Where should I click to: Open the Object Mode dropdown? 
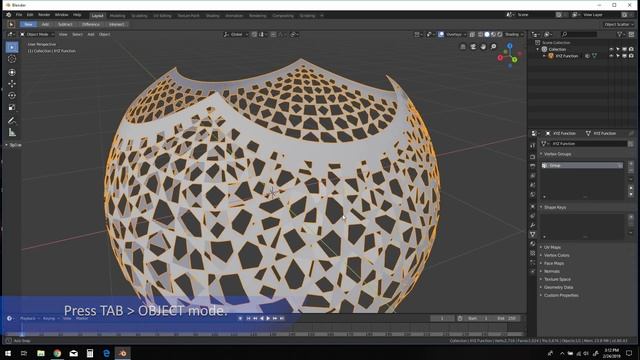tap(36, 34)
